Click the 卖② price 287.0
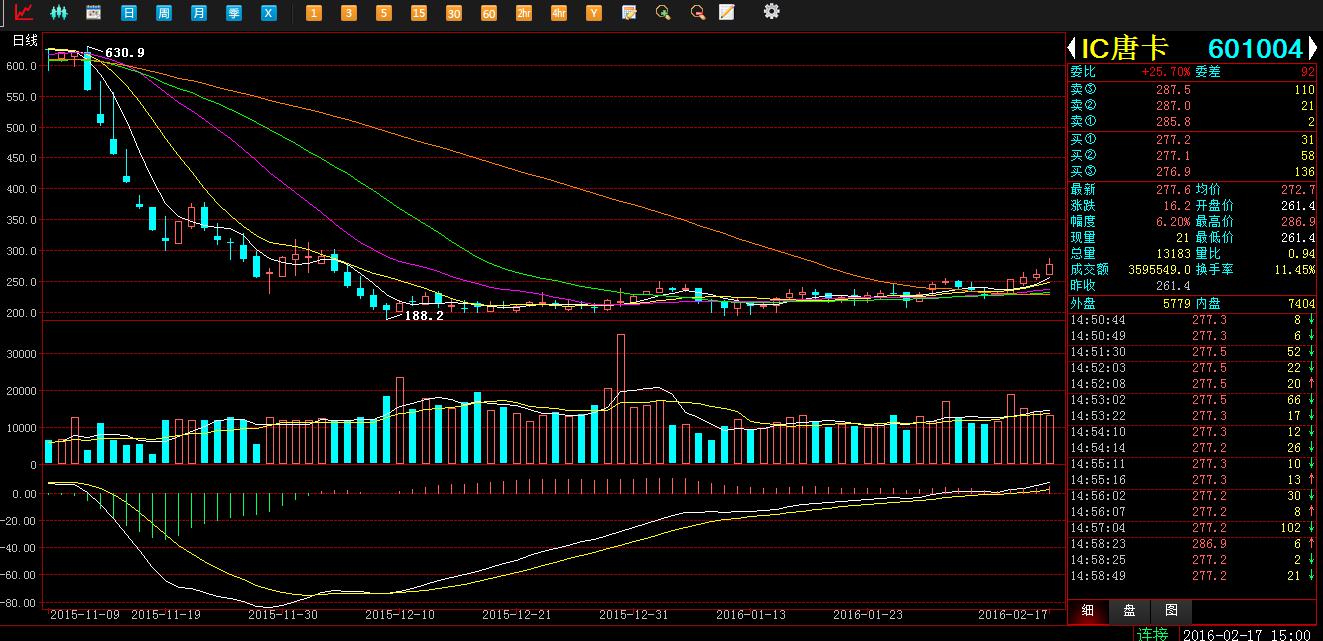 (1173, 106)
